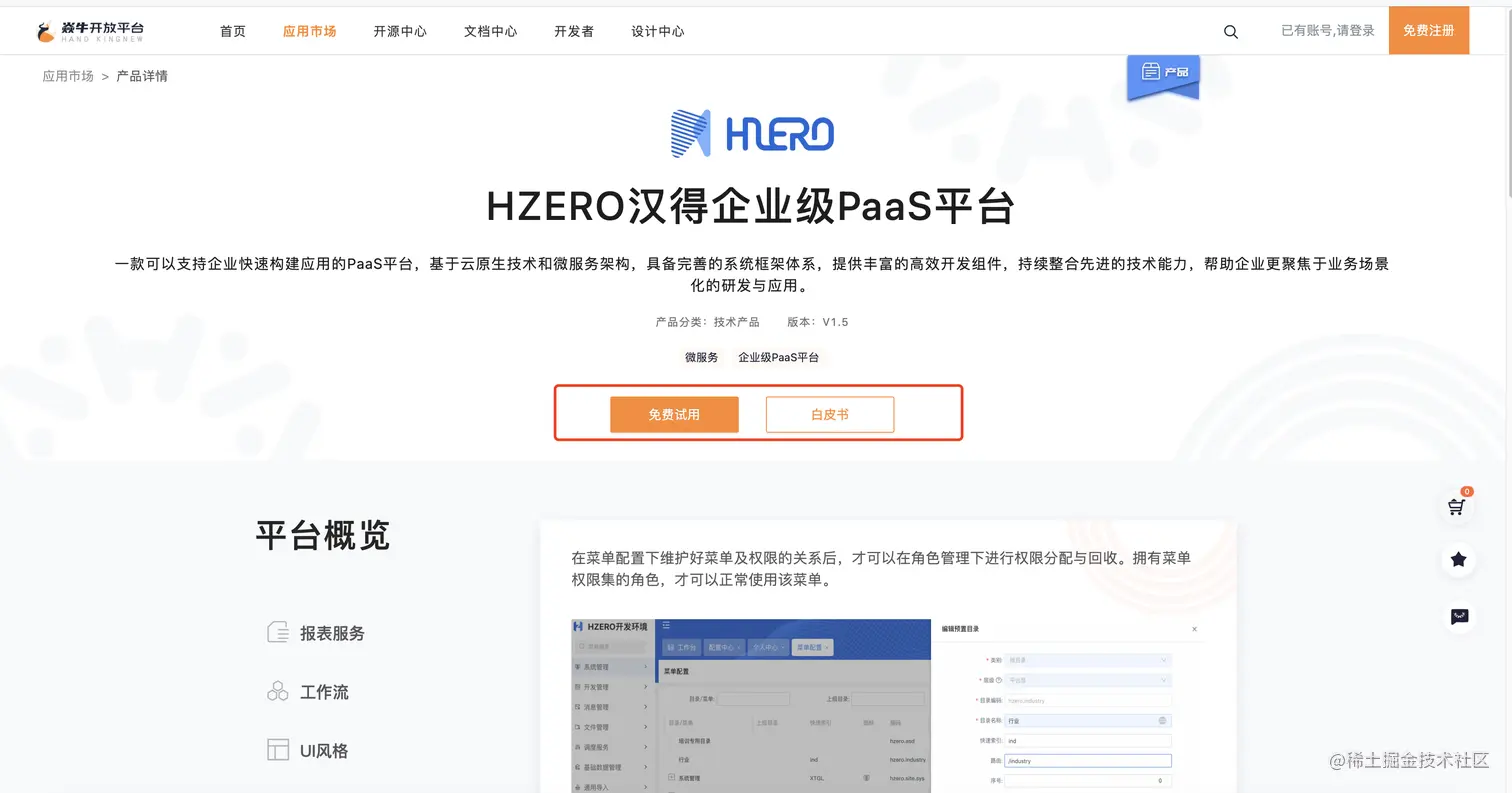Click the 序号 number input

tap(1088, 780)
